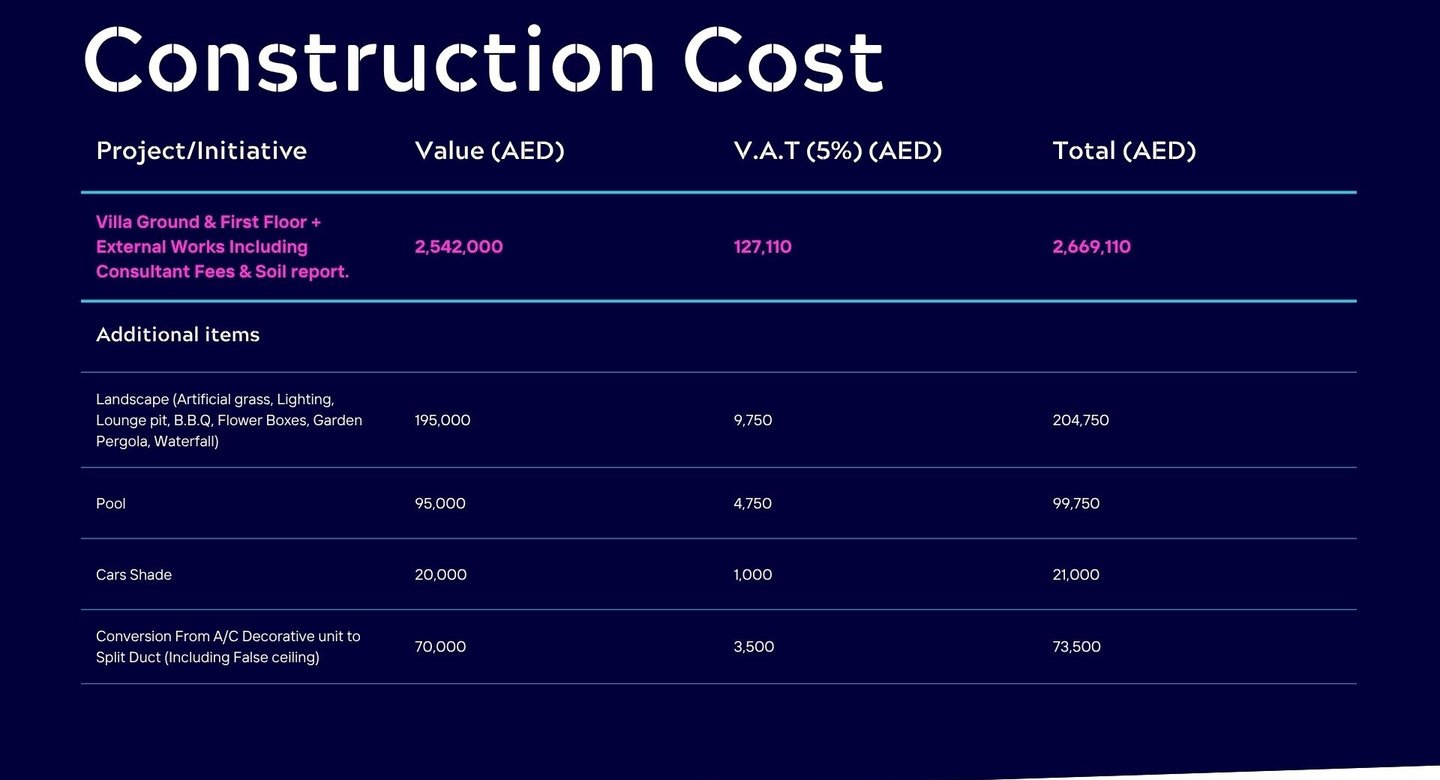Select the Cars Shade row label

pyautogui.click(x=134, y=575)
